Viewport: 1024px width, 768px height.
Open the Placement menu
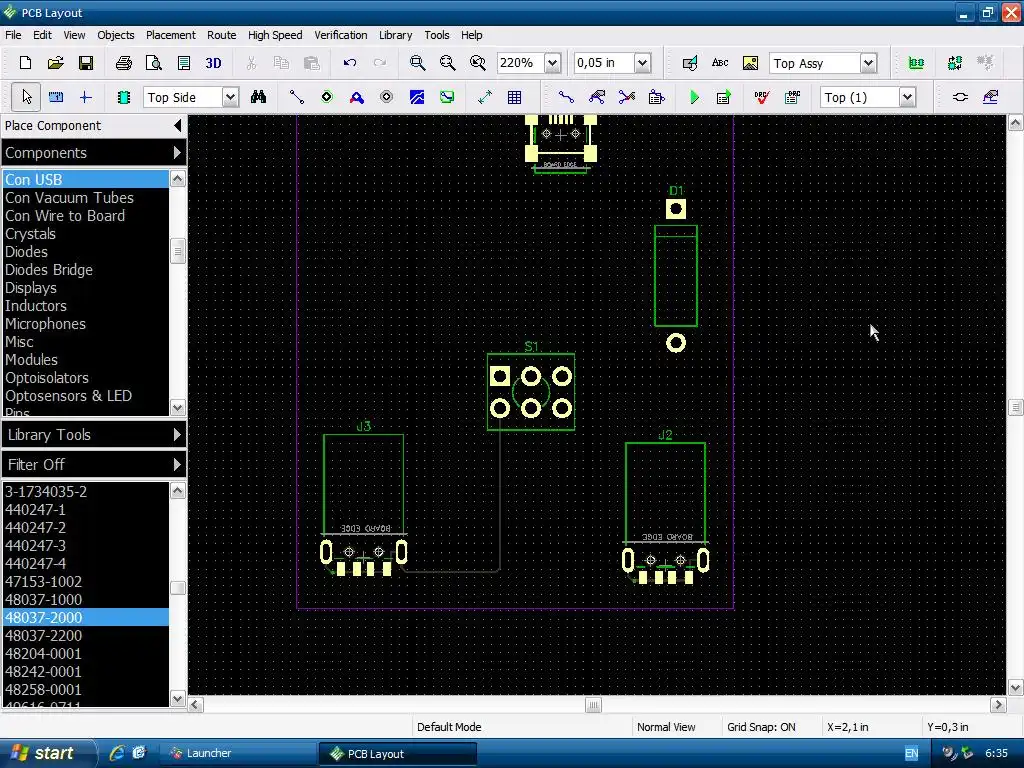(170, 35)
